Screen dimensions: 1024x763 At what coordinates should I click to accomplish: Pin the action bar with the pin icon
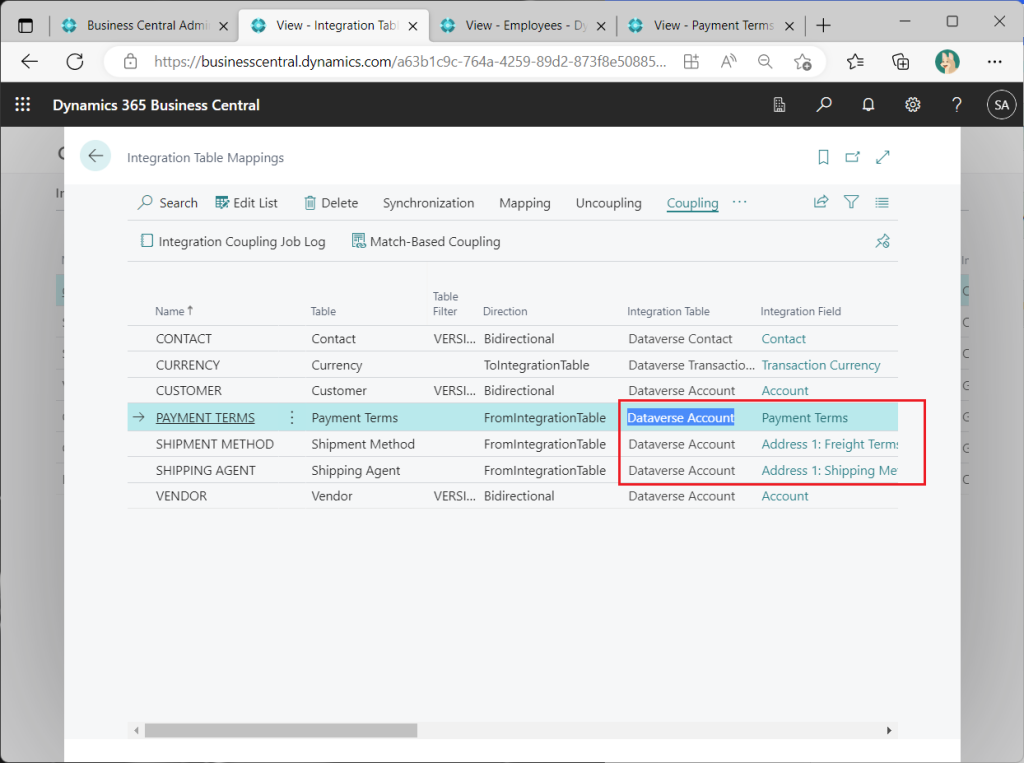coord(882,241)
